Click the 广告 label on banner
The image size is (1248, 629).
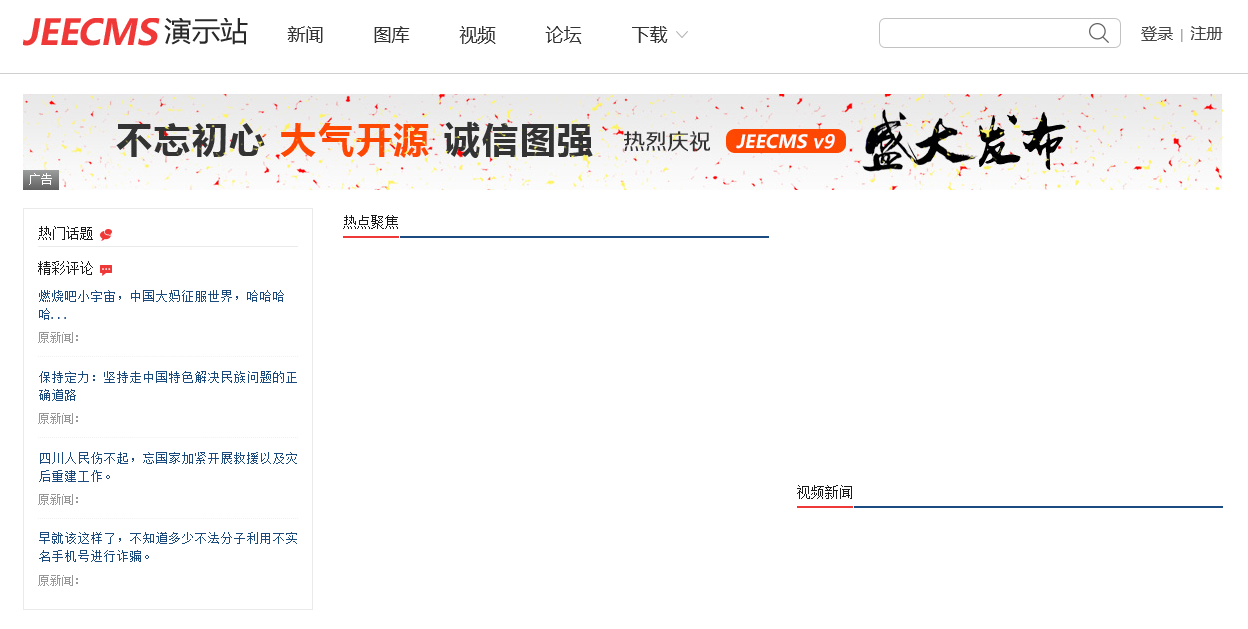tap(41, 180)
